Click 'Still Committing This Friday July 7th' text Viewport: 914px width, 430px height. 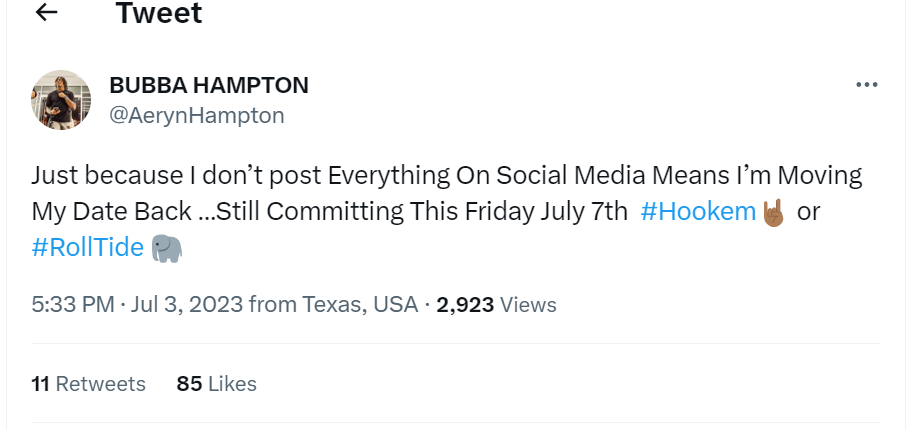tap(451, 212)
